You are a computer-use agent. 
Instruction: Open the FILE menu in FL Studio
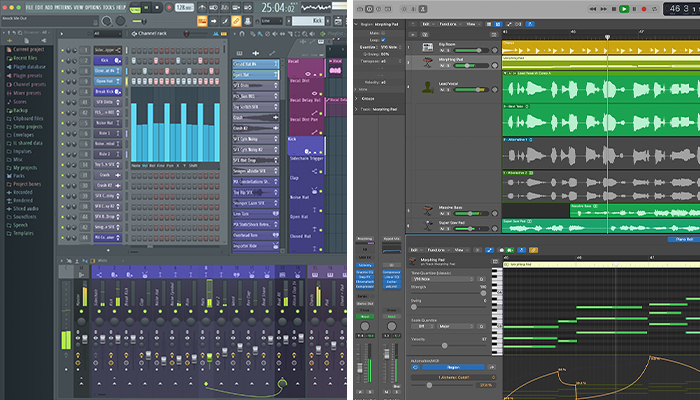[30, 7]
